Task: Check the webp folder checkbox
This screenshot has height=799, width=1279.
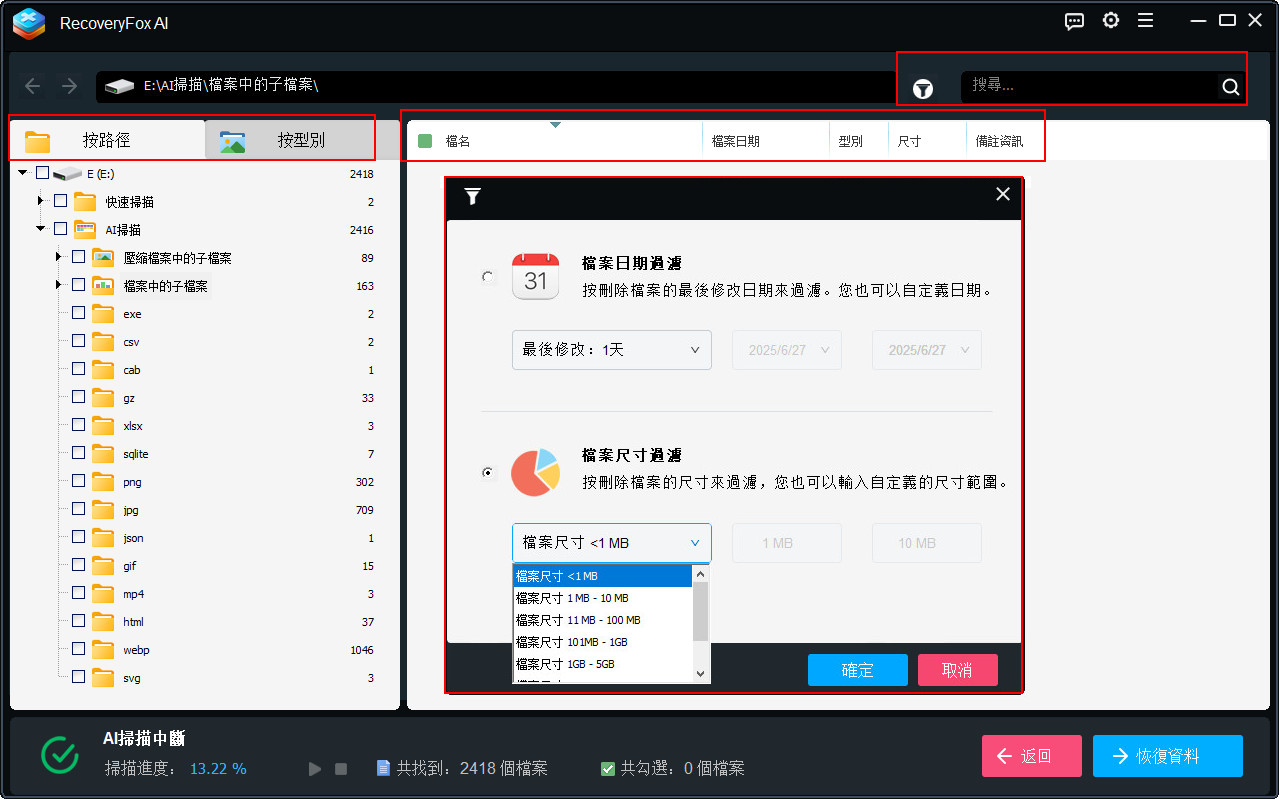Action: click(x=78, y=649)
